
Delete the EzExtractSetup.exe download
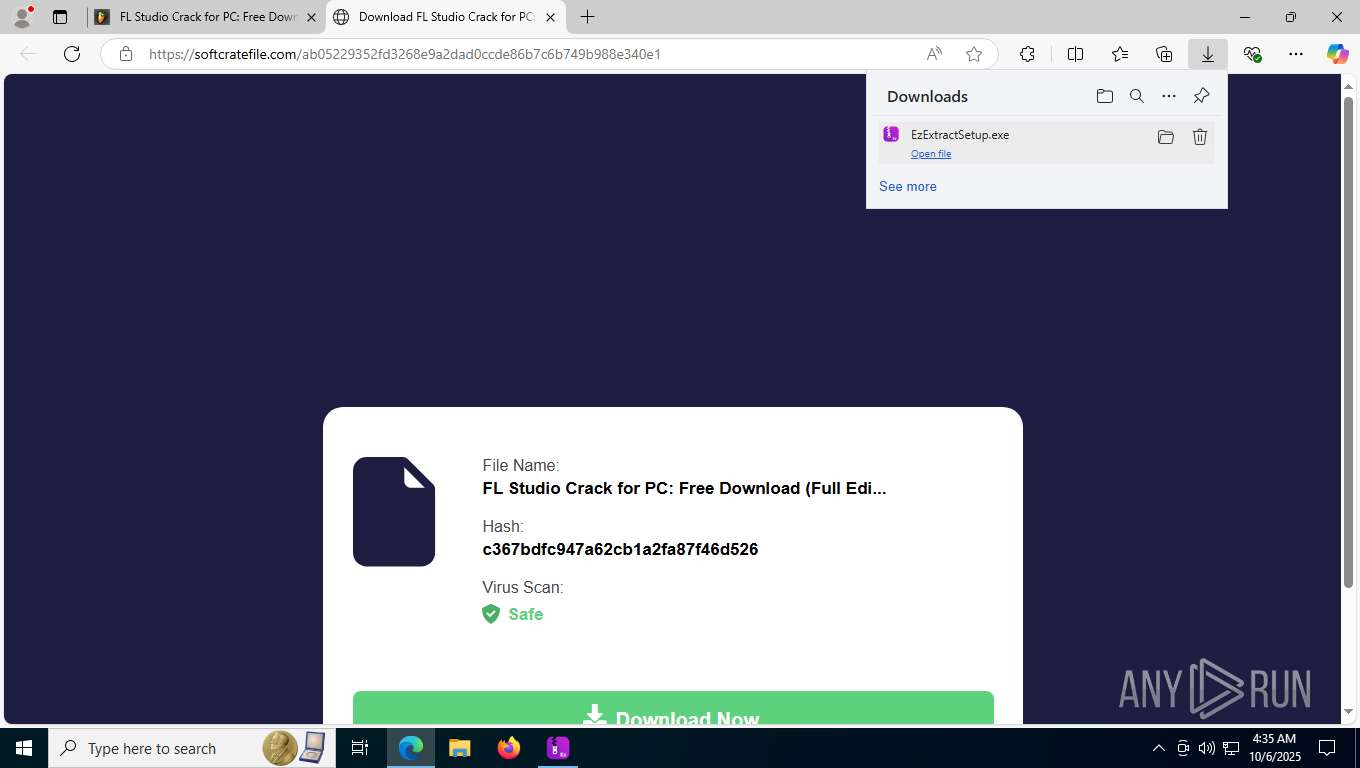point(1200,137)
